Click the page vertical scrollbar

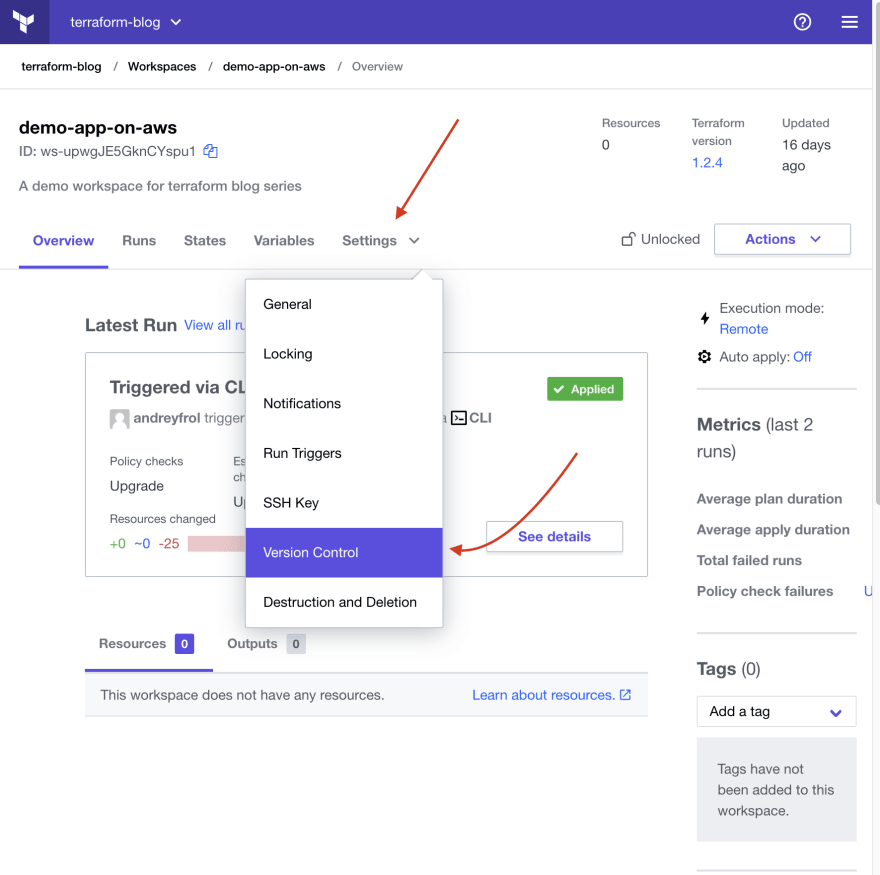tap(877, 253)
